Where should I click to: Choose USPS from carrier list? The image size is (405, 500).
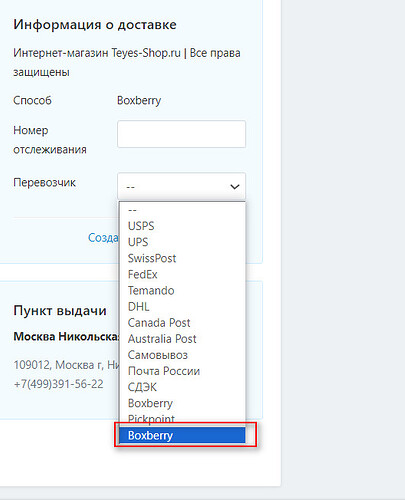(x=182, y=226)
